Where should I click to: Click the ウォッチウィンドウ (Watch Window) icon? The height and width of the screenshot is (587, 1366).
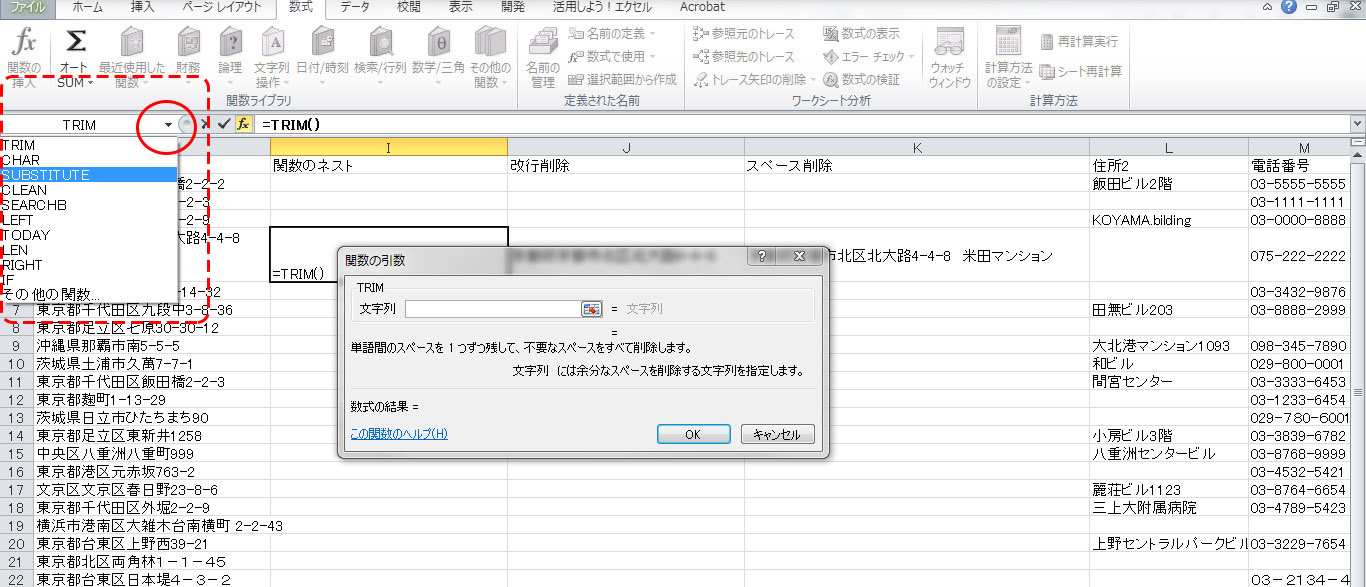(949, 45)
